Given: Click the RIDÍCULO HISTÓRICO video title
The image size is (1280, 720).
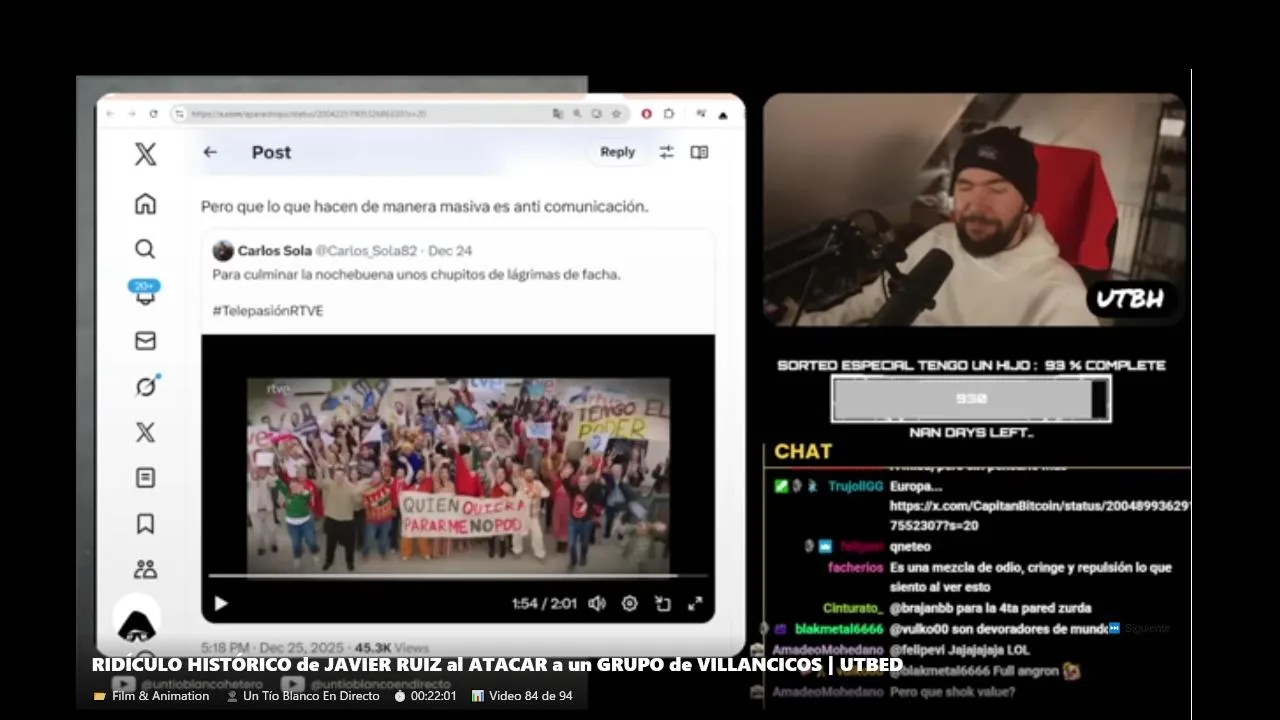Looking at the screenshot, I should pos(497,665).
